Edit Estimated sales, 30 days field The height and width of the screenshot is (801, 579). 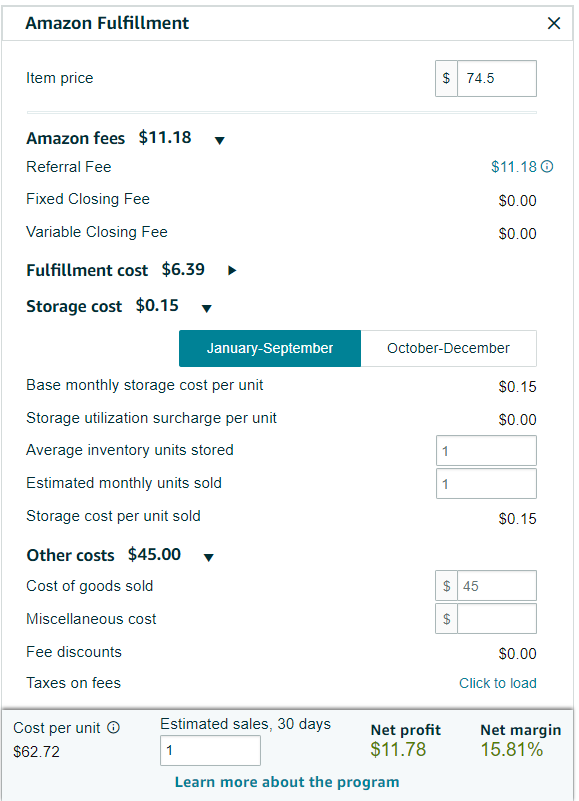[211, 750]
